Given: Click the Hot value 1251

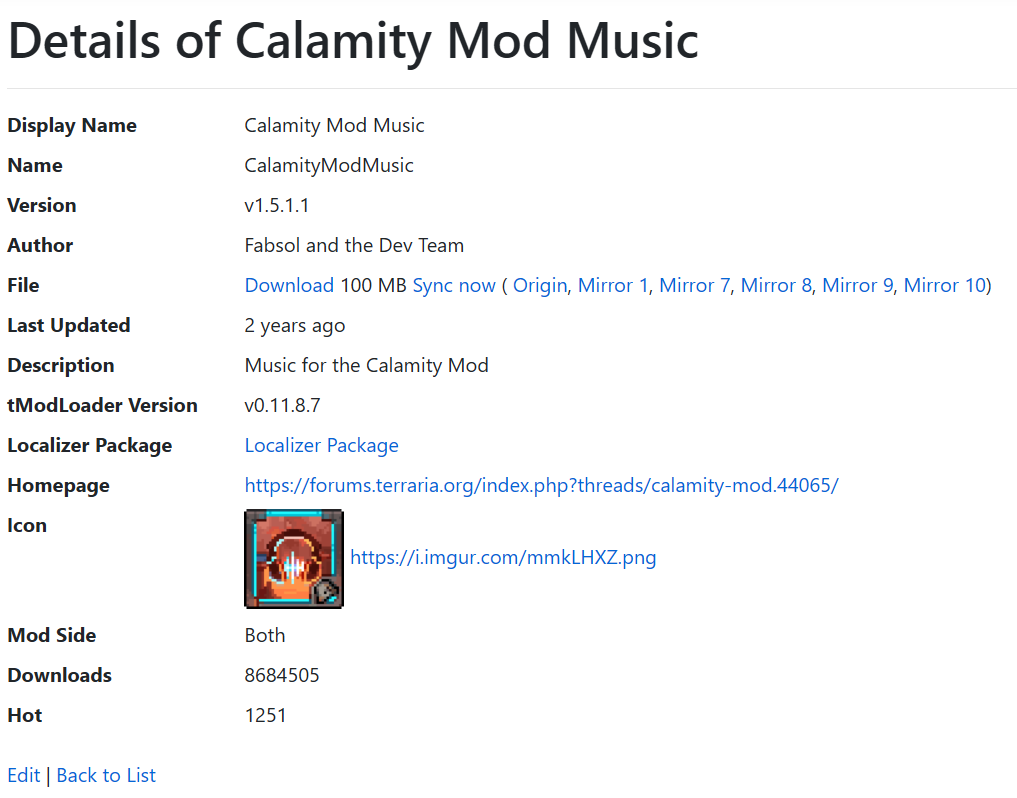Looking at the screenshot, I should point(265,716).
